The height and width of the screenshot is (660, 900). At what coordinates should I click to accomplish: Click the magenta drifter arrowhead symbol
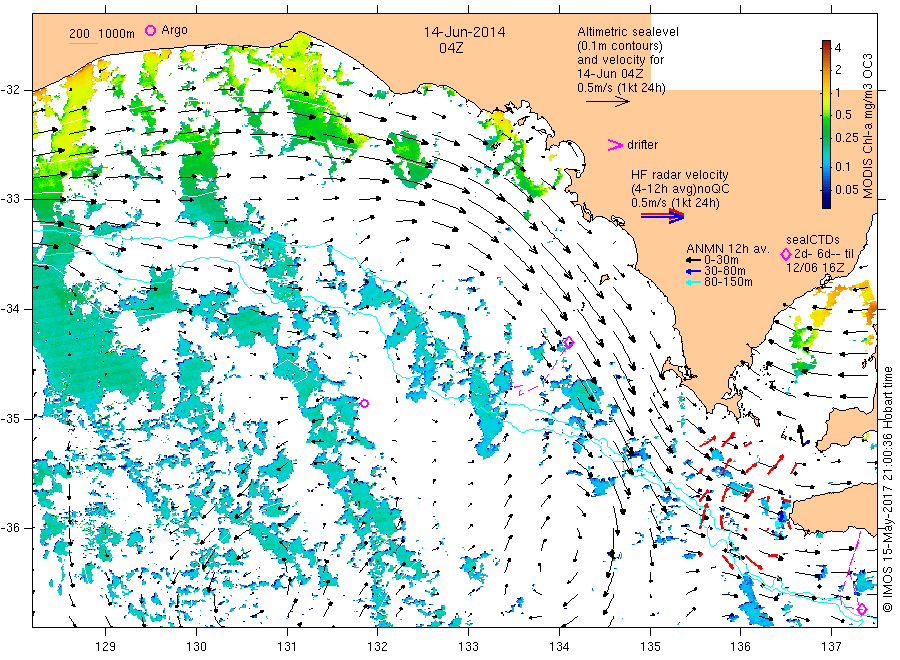[615, 145]
